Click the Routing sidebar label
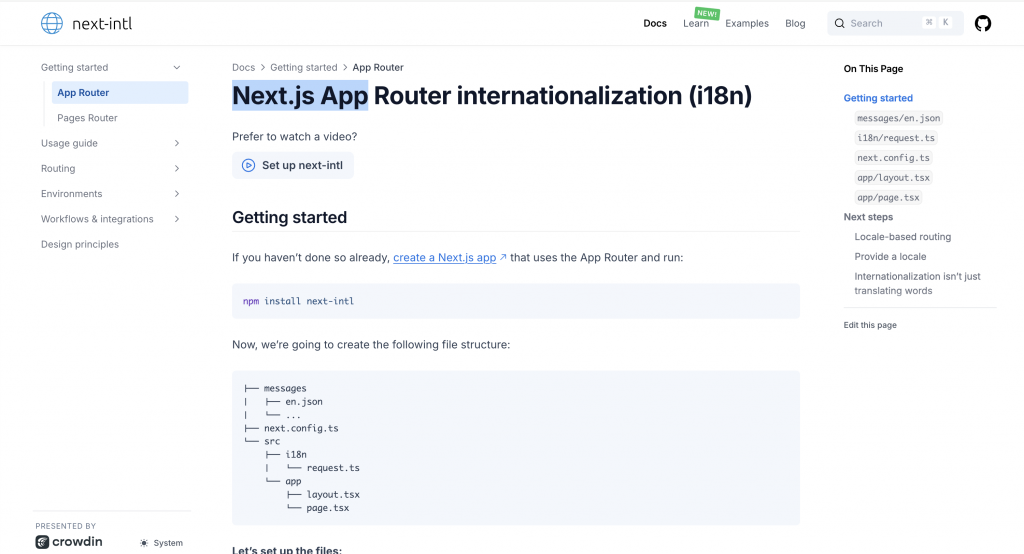This screenshot has height=554, width=1024. [x=58, y=169]
